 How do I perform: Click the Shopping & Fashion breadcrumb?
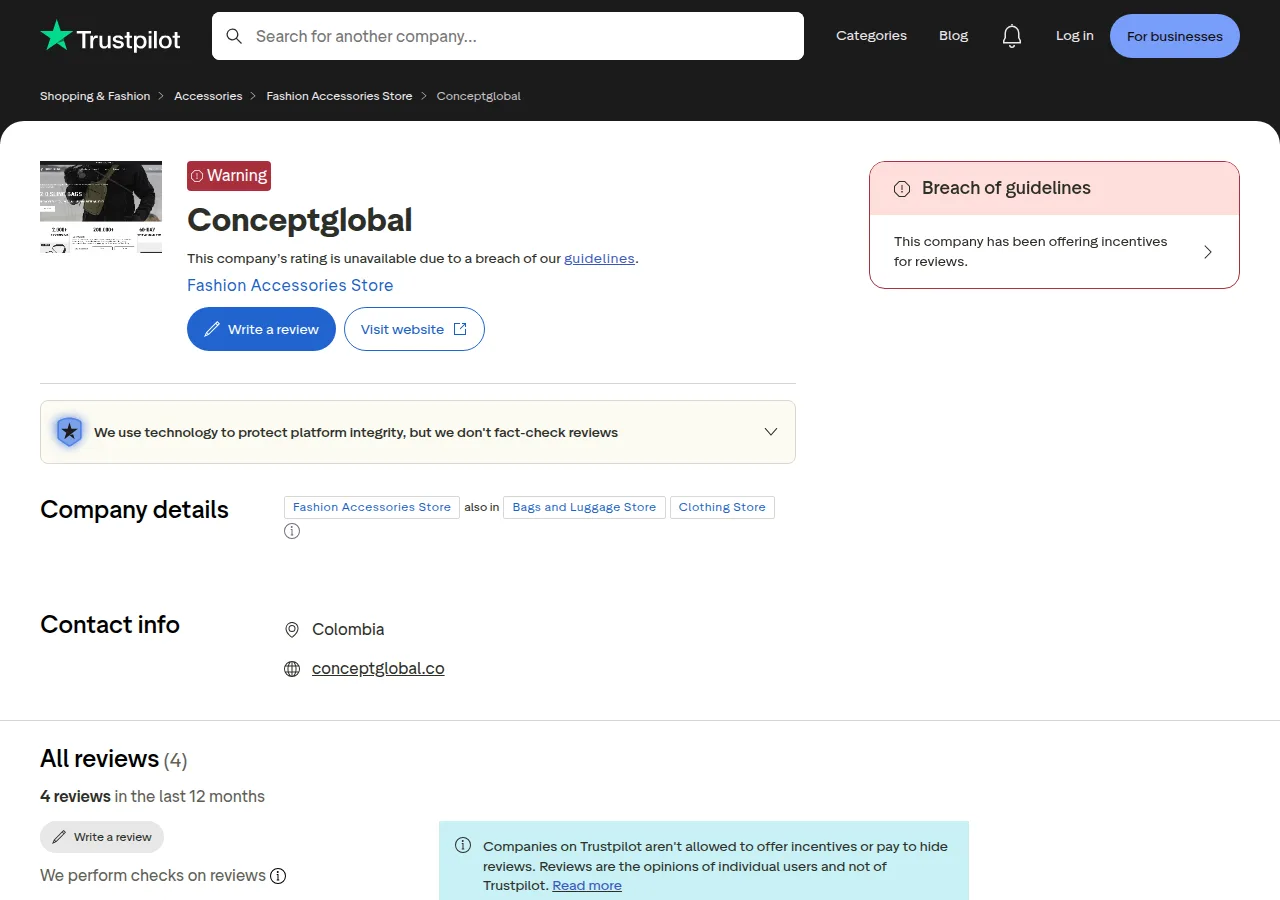[x=95, y=96]
